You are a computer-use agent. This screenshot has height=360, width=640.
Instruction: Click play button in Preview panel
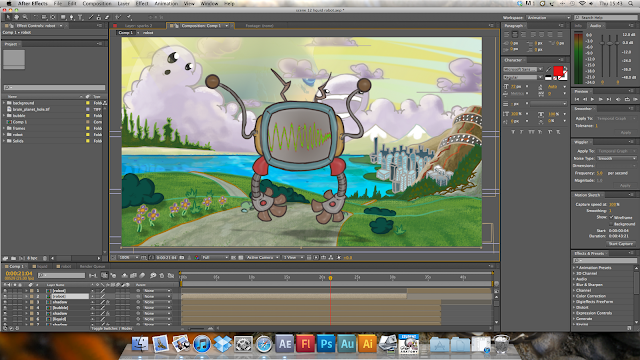pyautogui.click(x=593, y=99)
